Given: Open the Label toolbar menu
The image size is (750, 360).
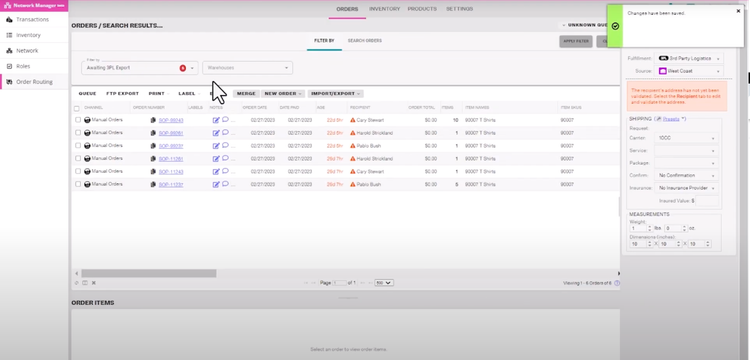Looking at the screenshot, I should pos(188,94).
